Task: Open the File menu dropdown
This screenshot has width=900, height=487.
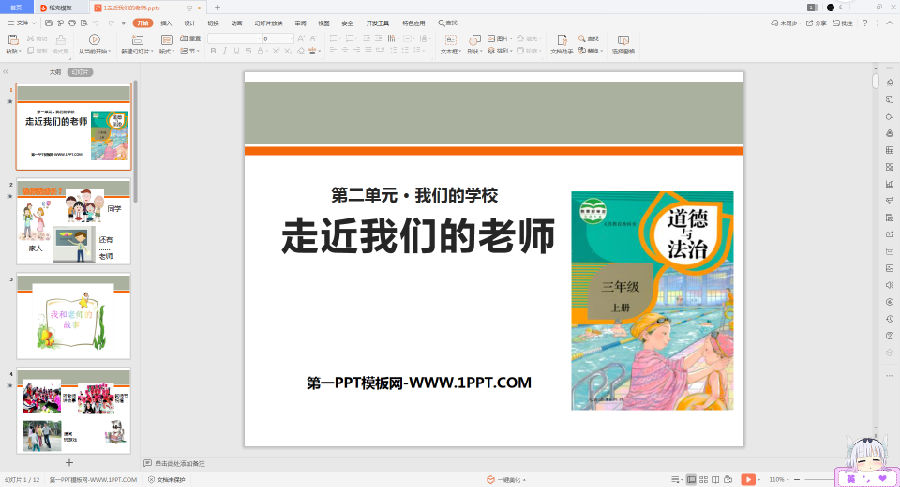Action: click(x=22, y=23)
